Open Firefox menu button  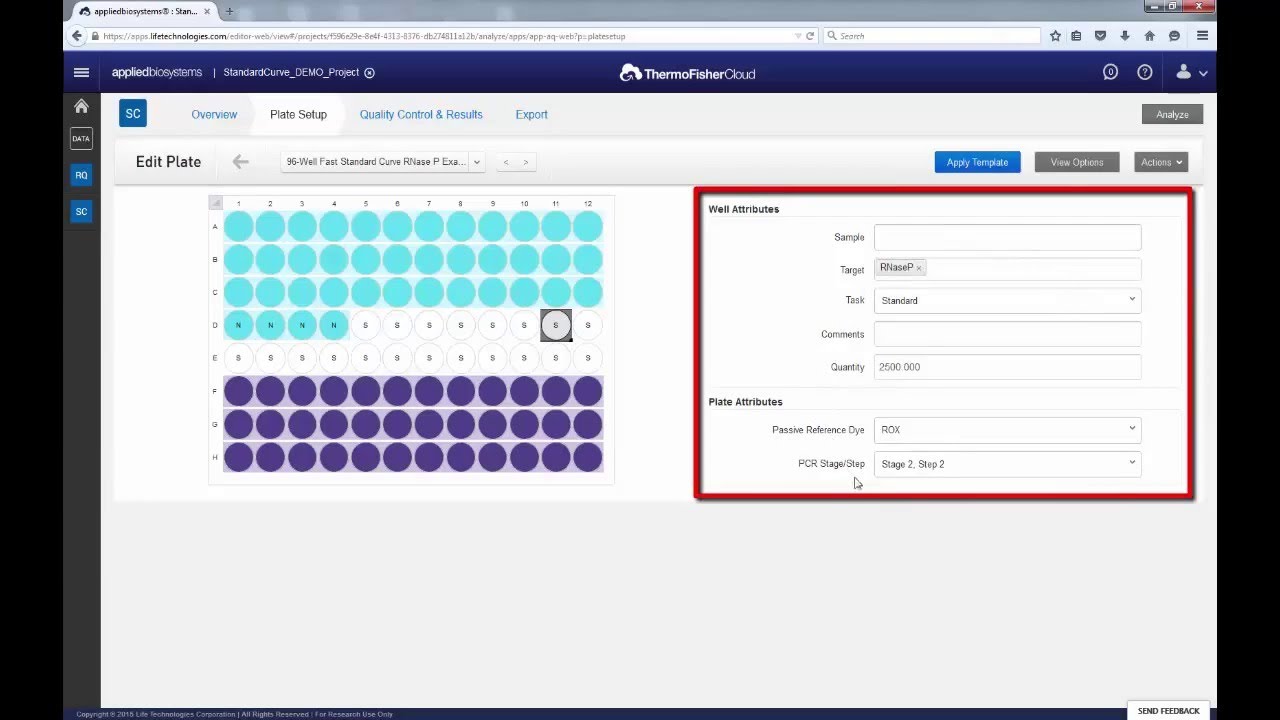1202,36
